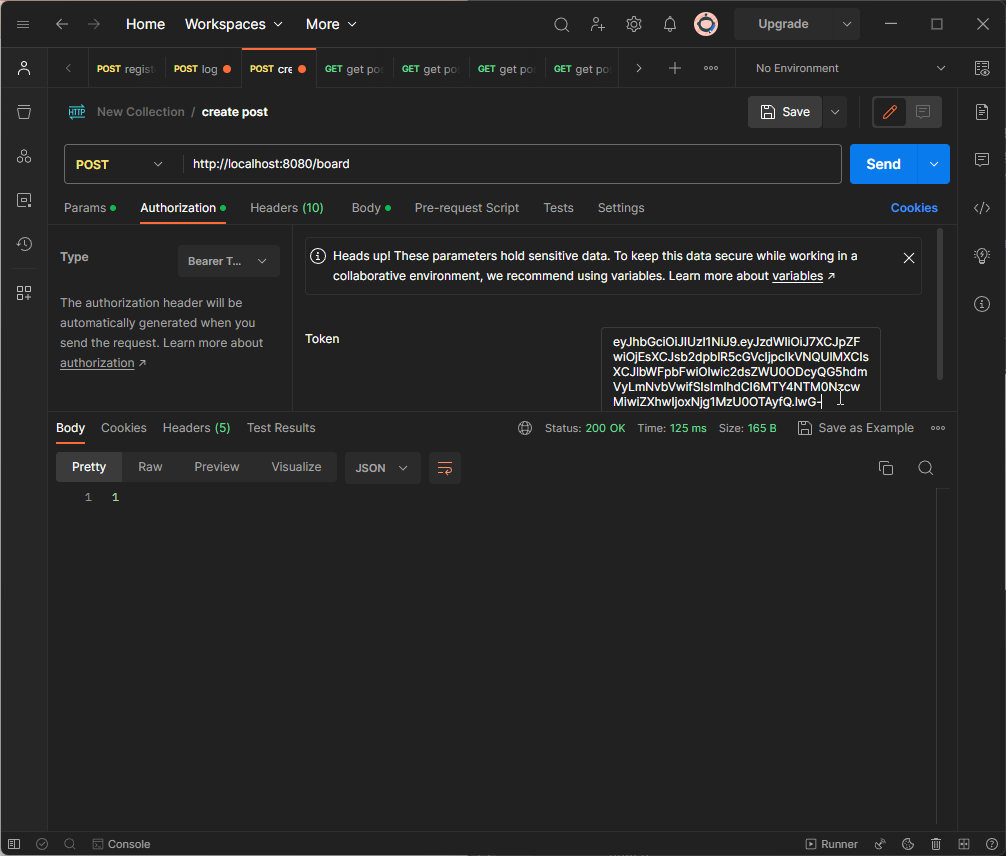The height and width of the screenshot is (856, 1006).
Task: Change the POST method dropdown
Action: pyautogui.click(x=119, y=164)
